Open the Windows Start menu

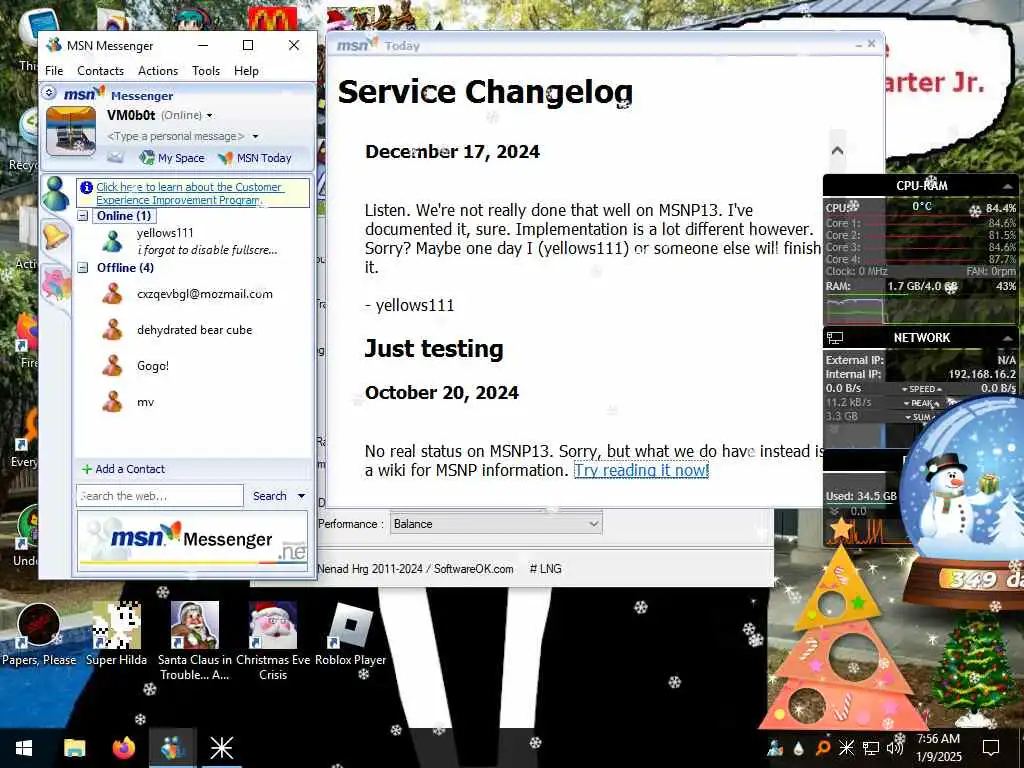(24, 748)
